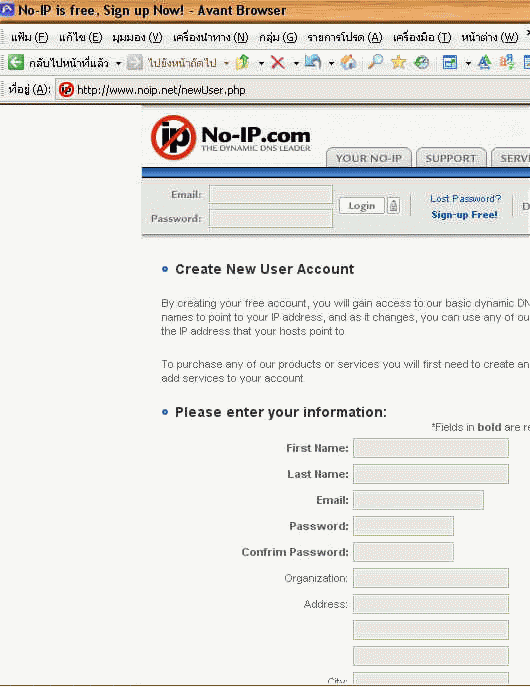The width and height of the screenshot is (530, 687).
Task: Click the magnifying glass search icon
Action: pyautogui.click(x=375, y=62)
